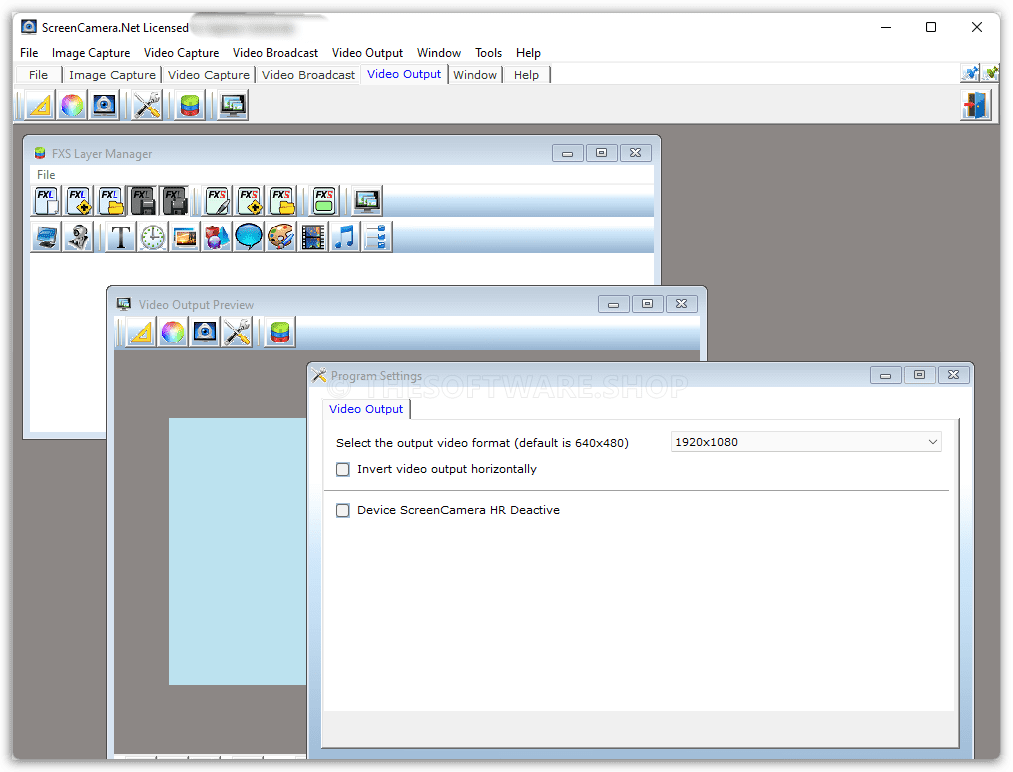Open the 1920x1080 video format dropdown

tap(806, 442)
